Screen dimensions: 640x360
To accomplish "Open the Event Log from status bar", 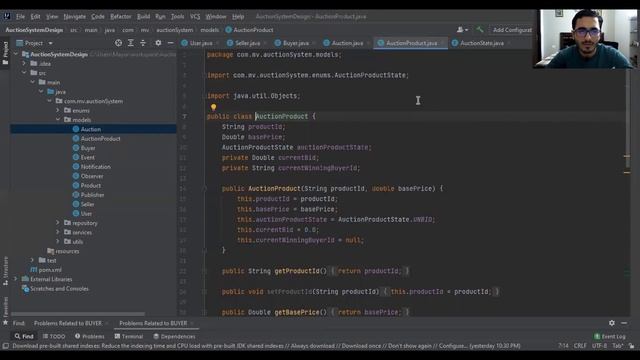I will point(610,336).
